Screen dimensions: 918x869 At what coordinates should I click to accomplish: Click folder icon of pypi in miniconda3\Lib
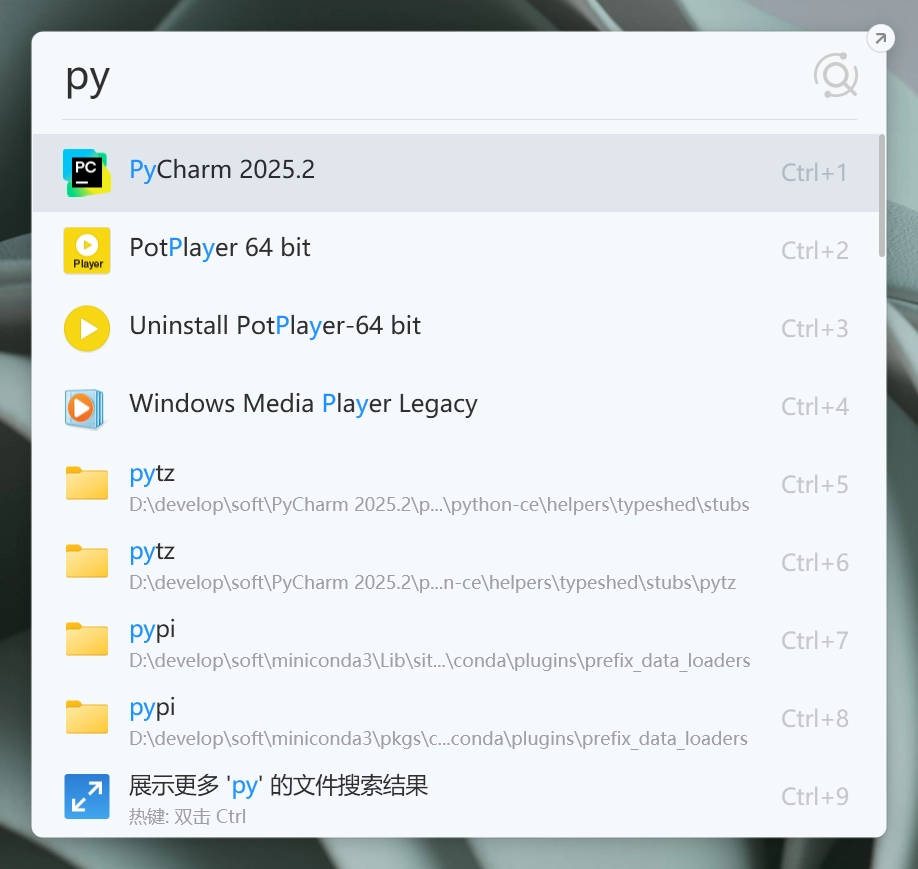(87, 639)
